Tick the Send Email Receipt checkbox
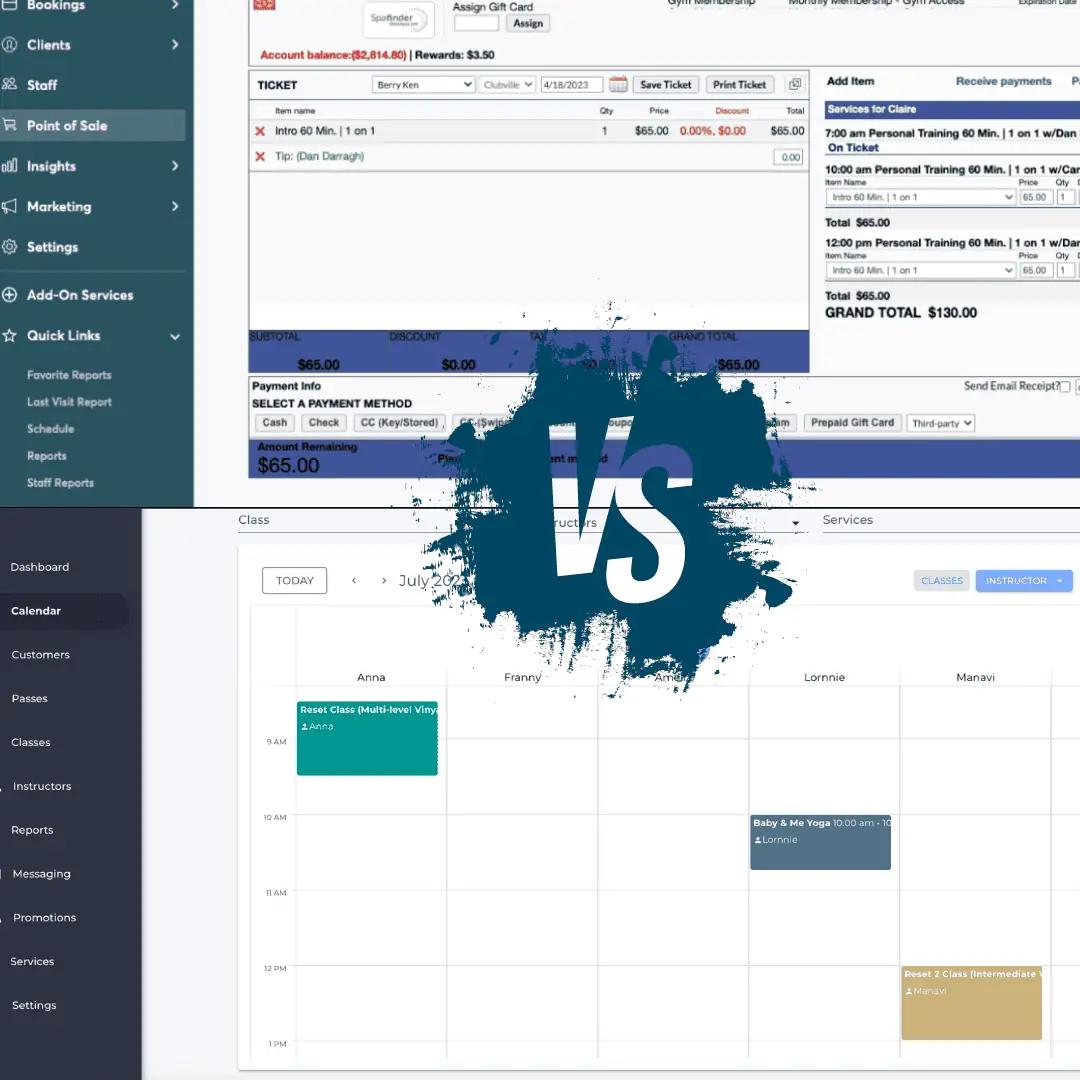Image resolution: width=1080 pixels, height=1080 pixels. point(1065,386)
